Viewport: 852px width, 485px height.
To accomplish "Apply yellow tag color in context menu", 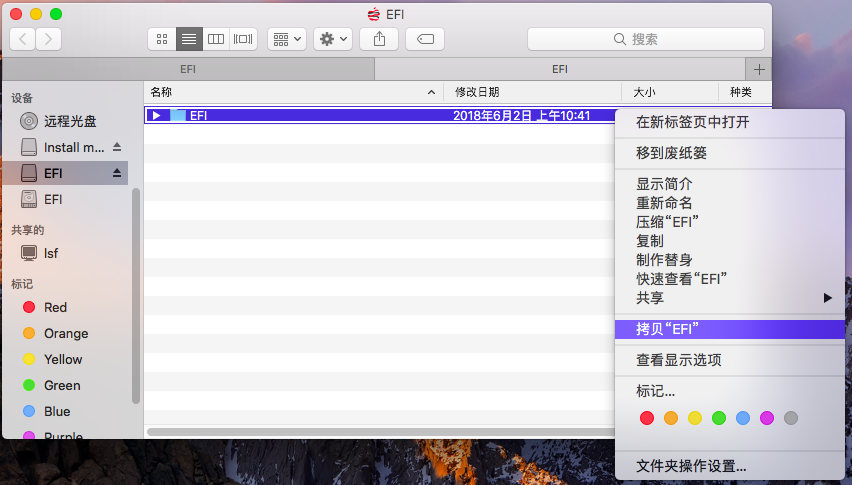I will [695, 418].
